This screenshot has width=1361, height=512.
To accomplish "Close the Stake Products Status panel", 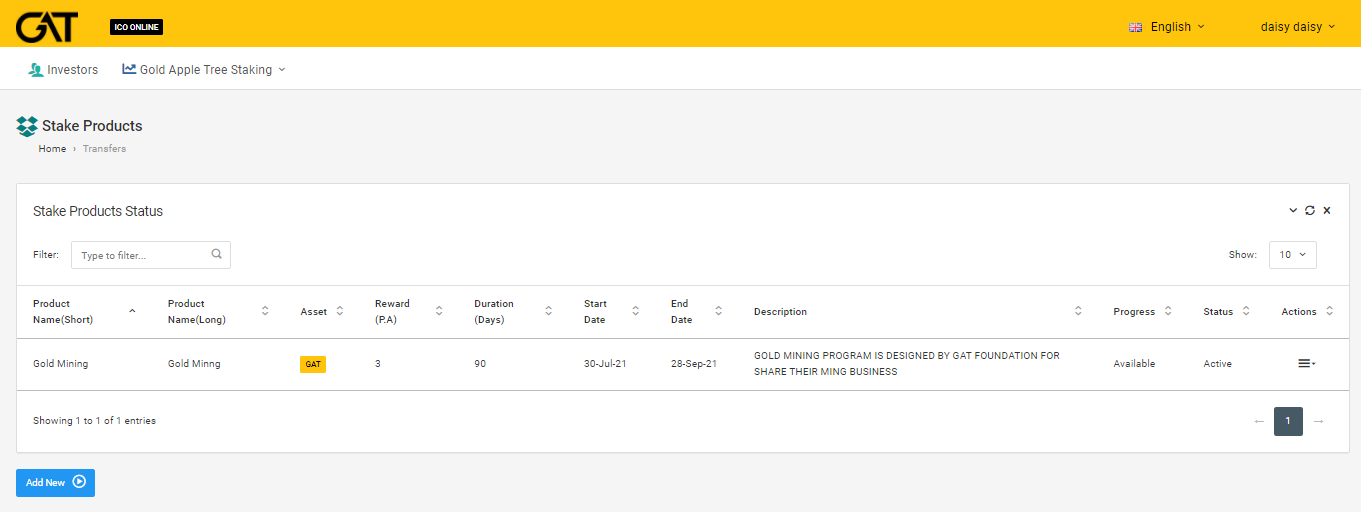I will 1327,210.
